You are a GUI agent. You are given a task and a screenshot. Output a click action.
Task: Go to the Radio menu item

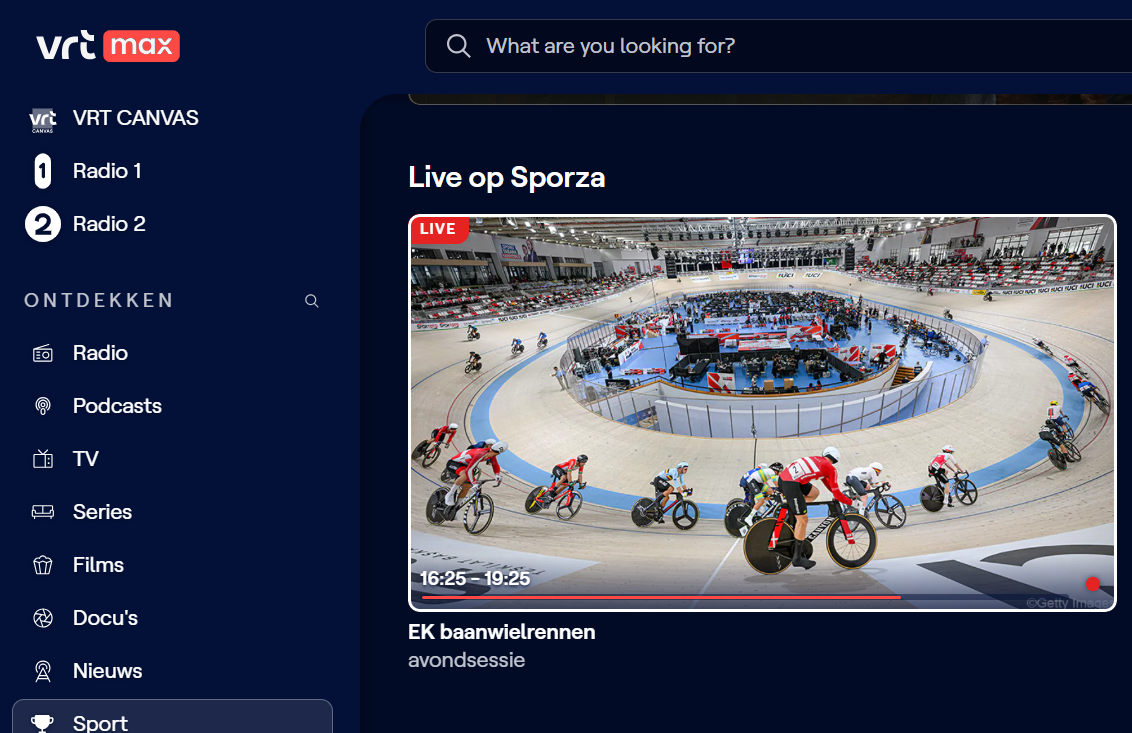coord(100,353)
